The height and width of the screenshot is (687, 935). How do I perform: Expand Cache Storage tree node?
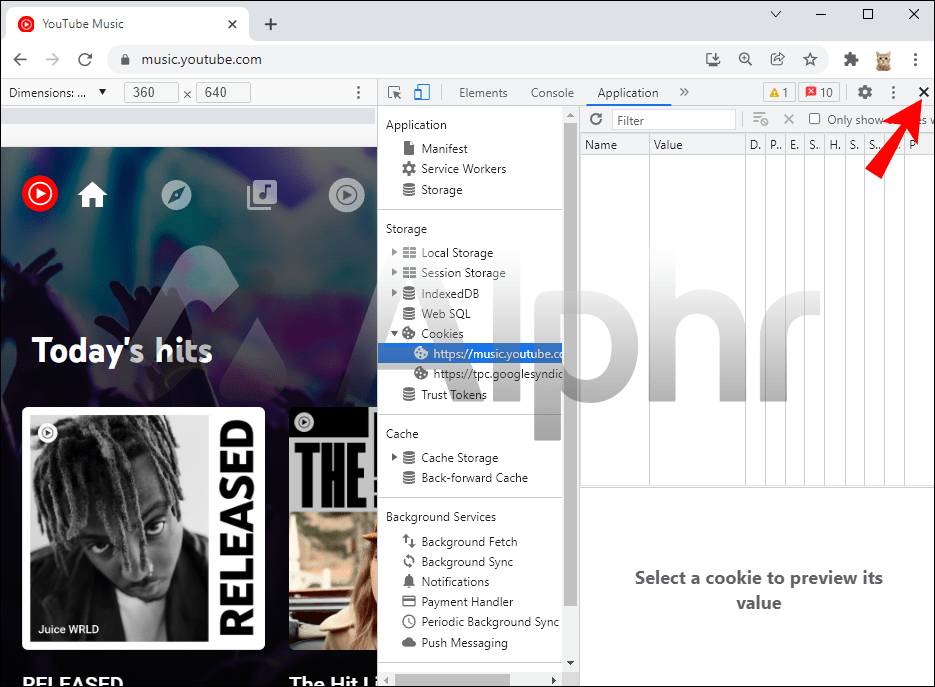[394, 457]
